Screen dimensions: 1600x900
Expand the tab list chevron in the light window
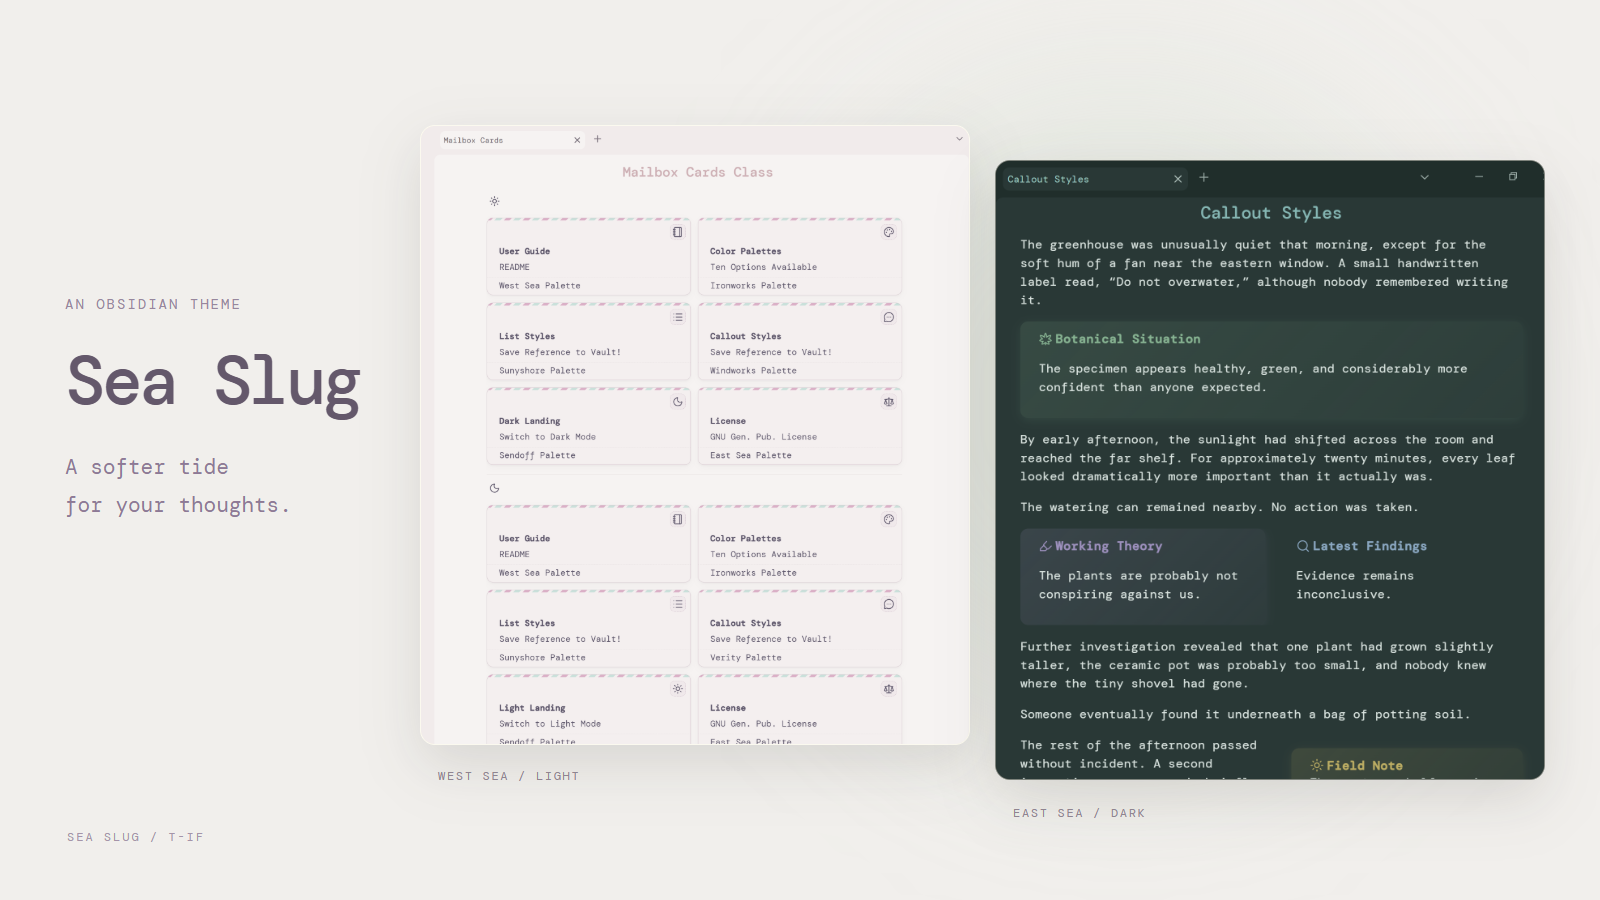click(959, 139)
